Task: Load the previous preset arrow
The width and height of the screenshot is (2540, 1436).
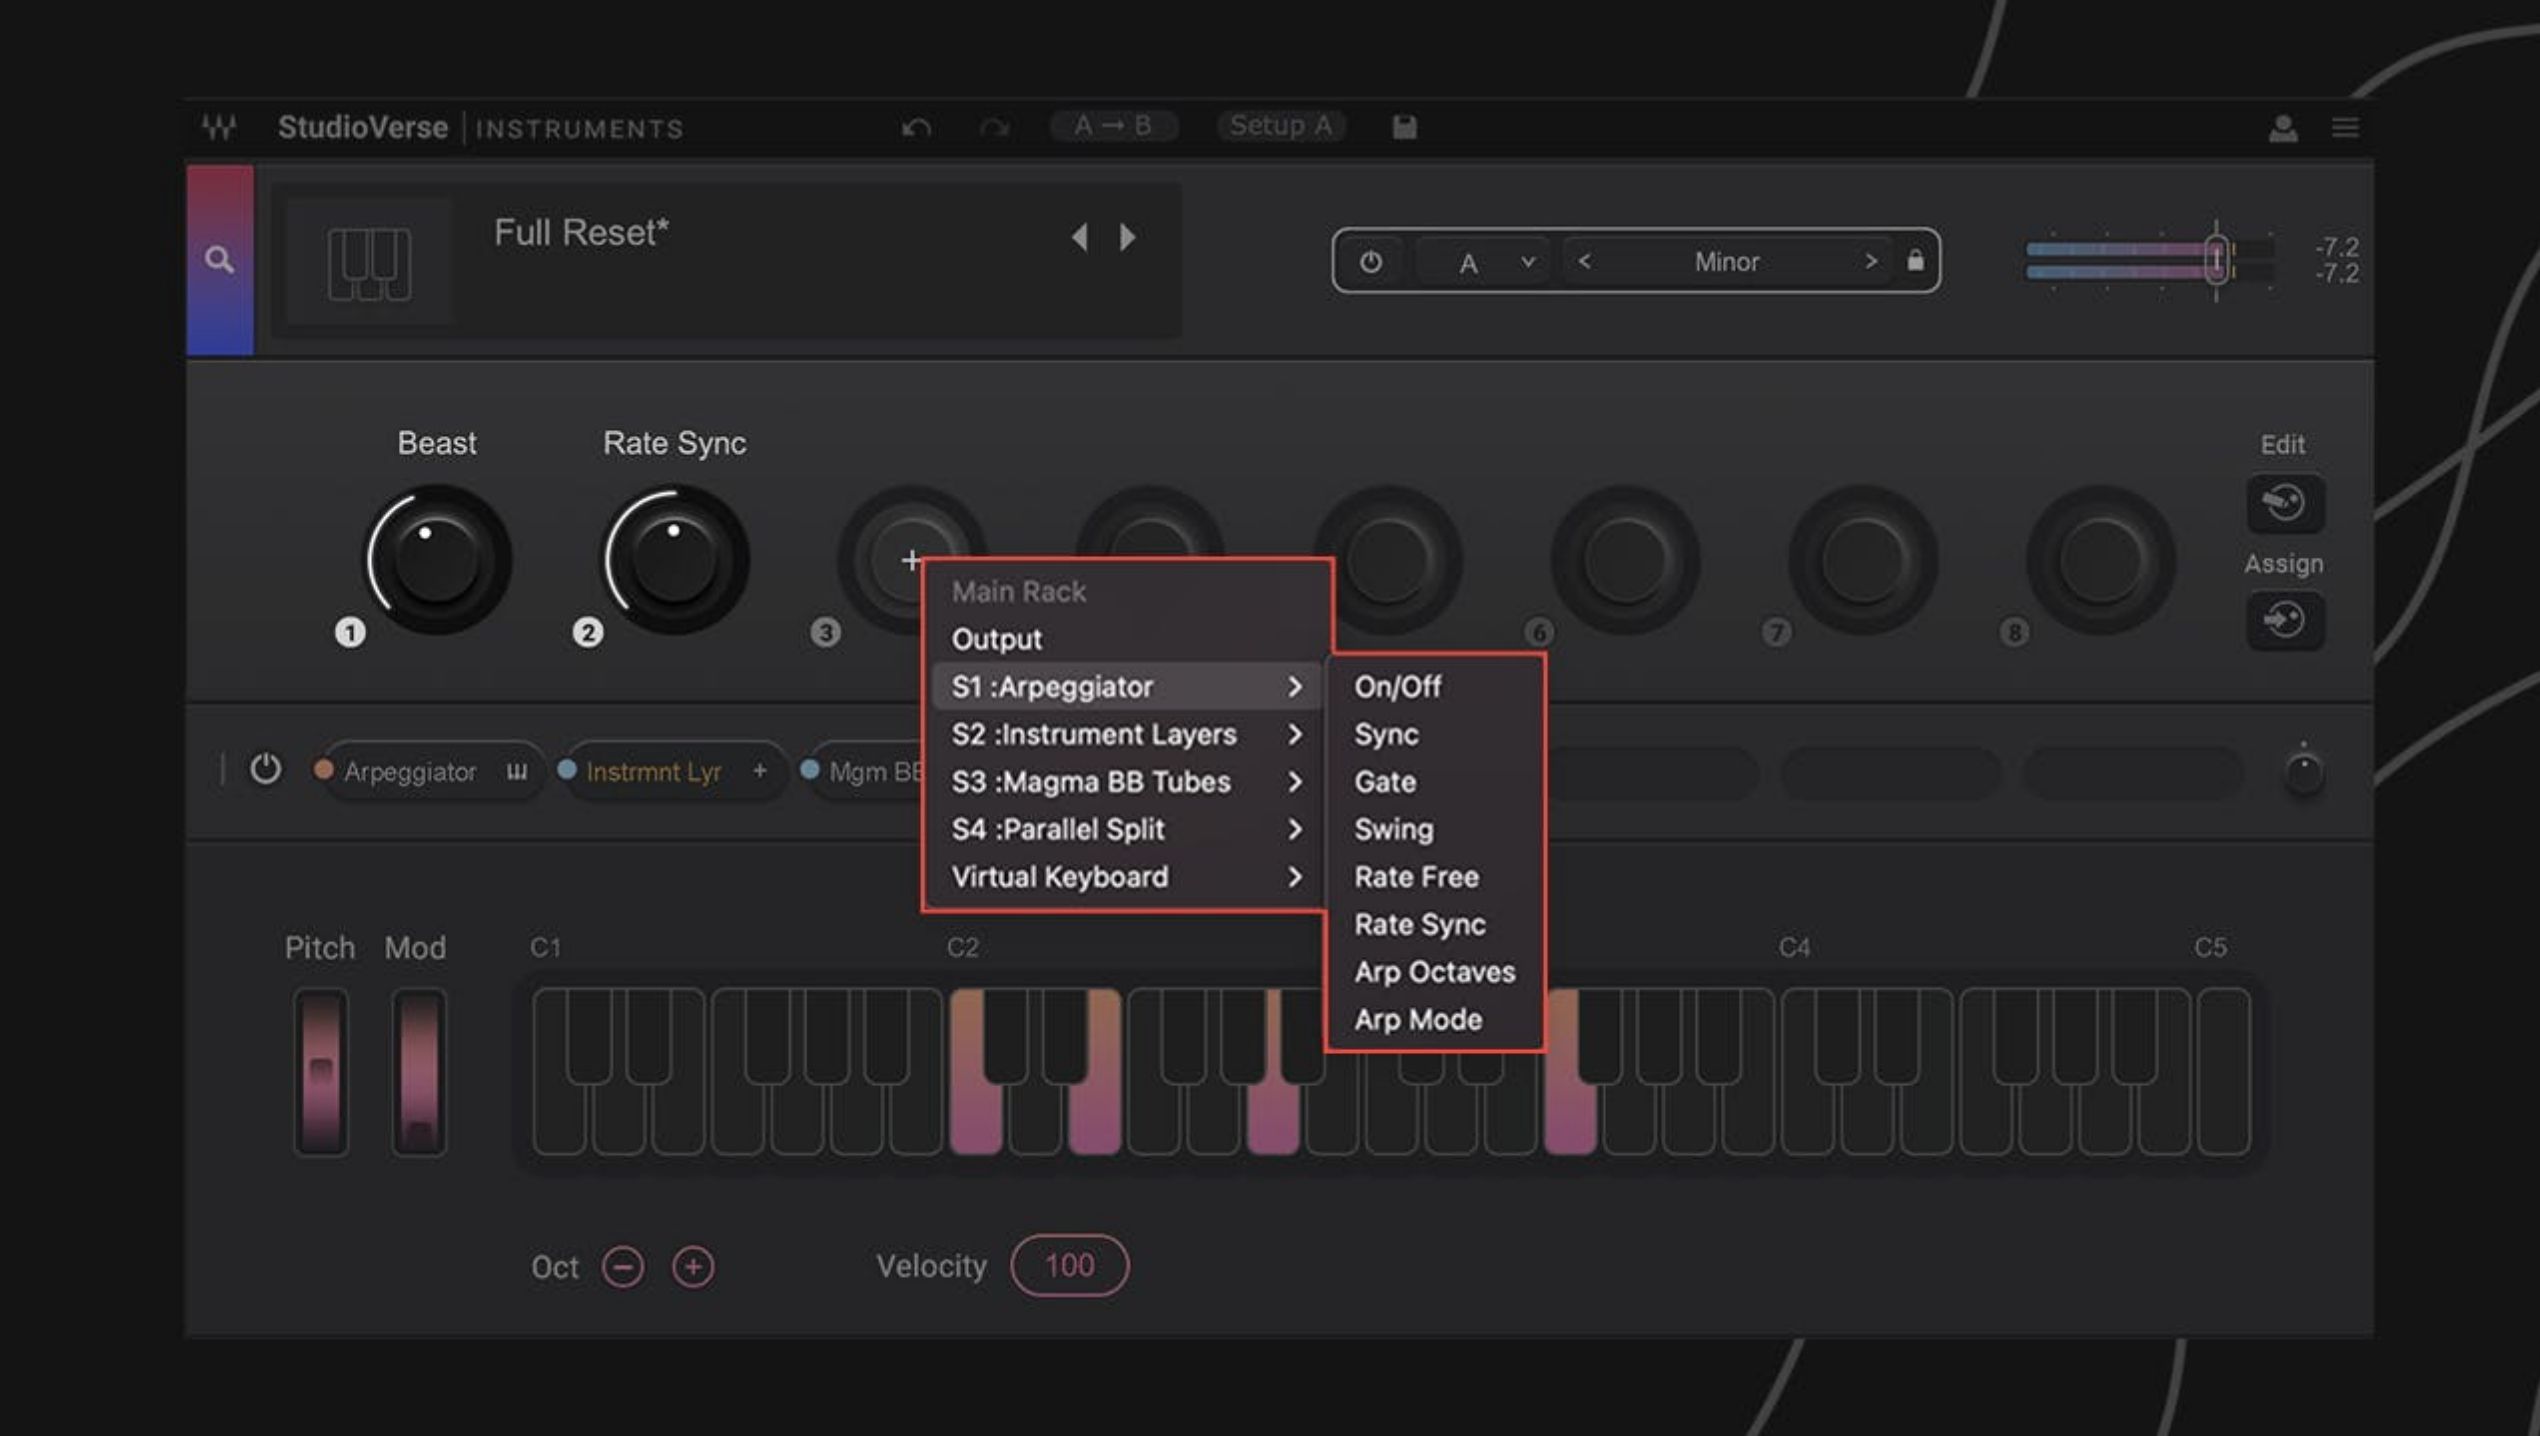Action: pos(1079,237)
